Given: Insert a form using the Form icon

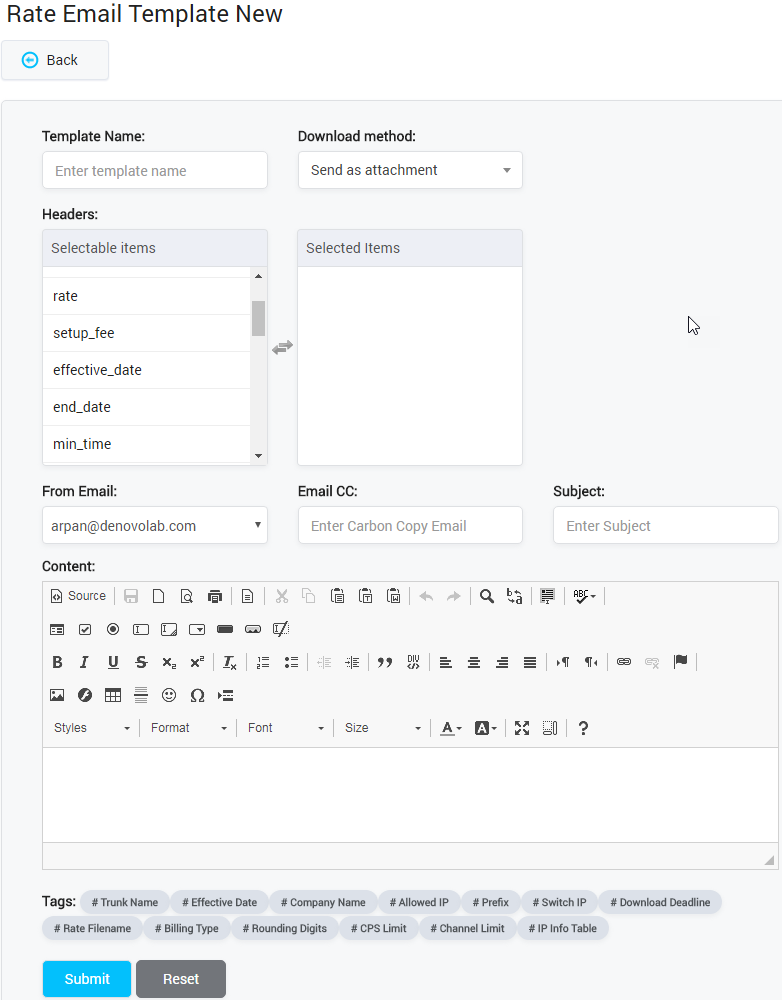Looking at the screenshot, I should (x=57, y=629).
